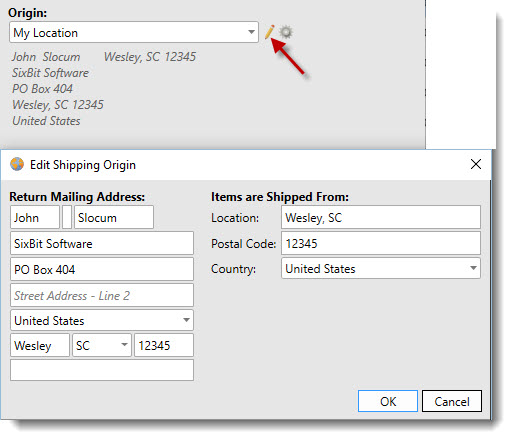Click the Postal Code field
513x441 pixels.
[381, 243]
